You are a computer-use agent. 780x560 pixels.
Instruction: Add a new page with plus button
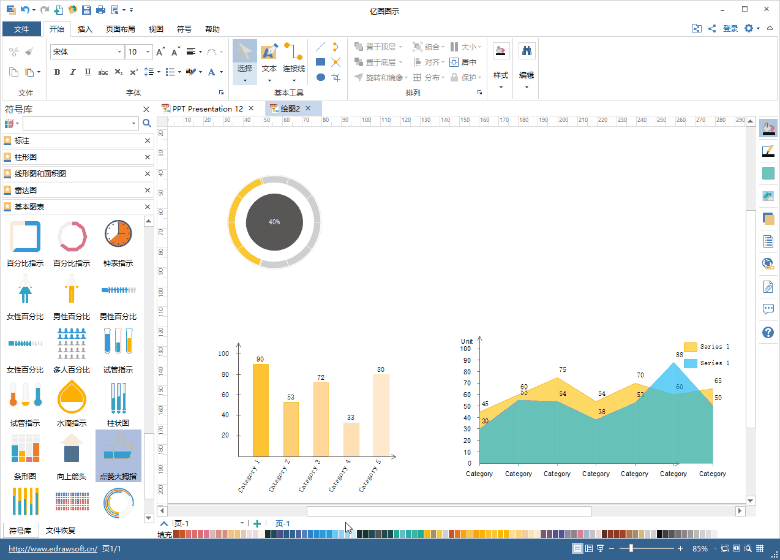point(257,523)
